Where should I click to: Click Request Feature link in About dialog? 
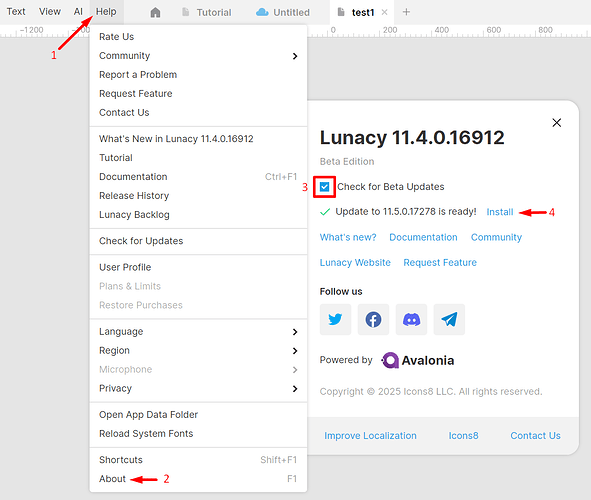pos(440,263)
